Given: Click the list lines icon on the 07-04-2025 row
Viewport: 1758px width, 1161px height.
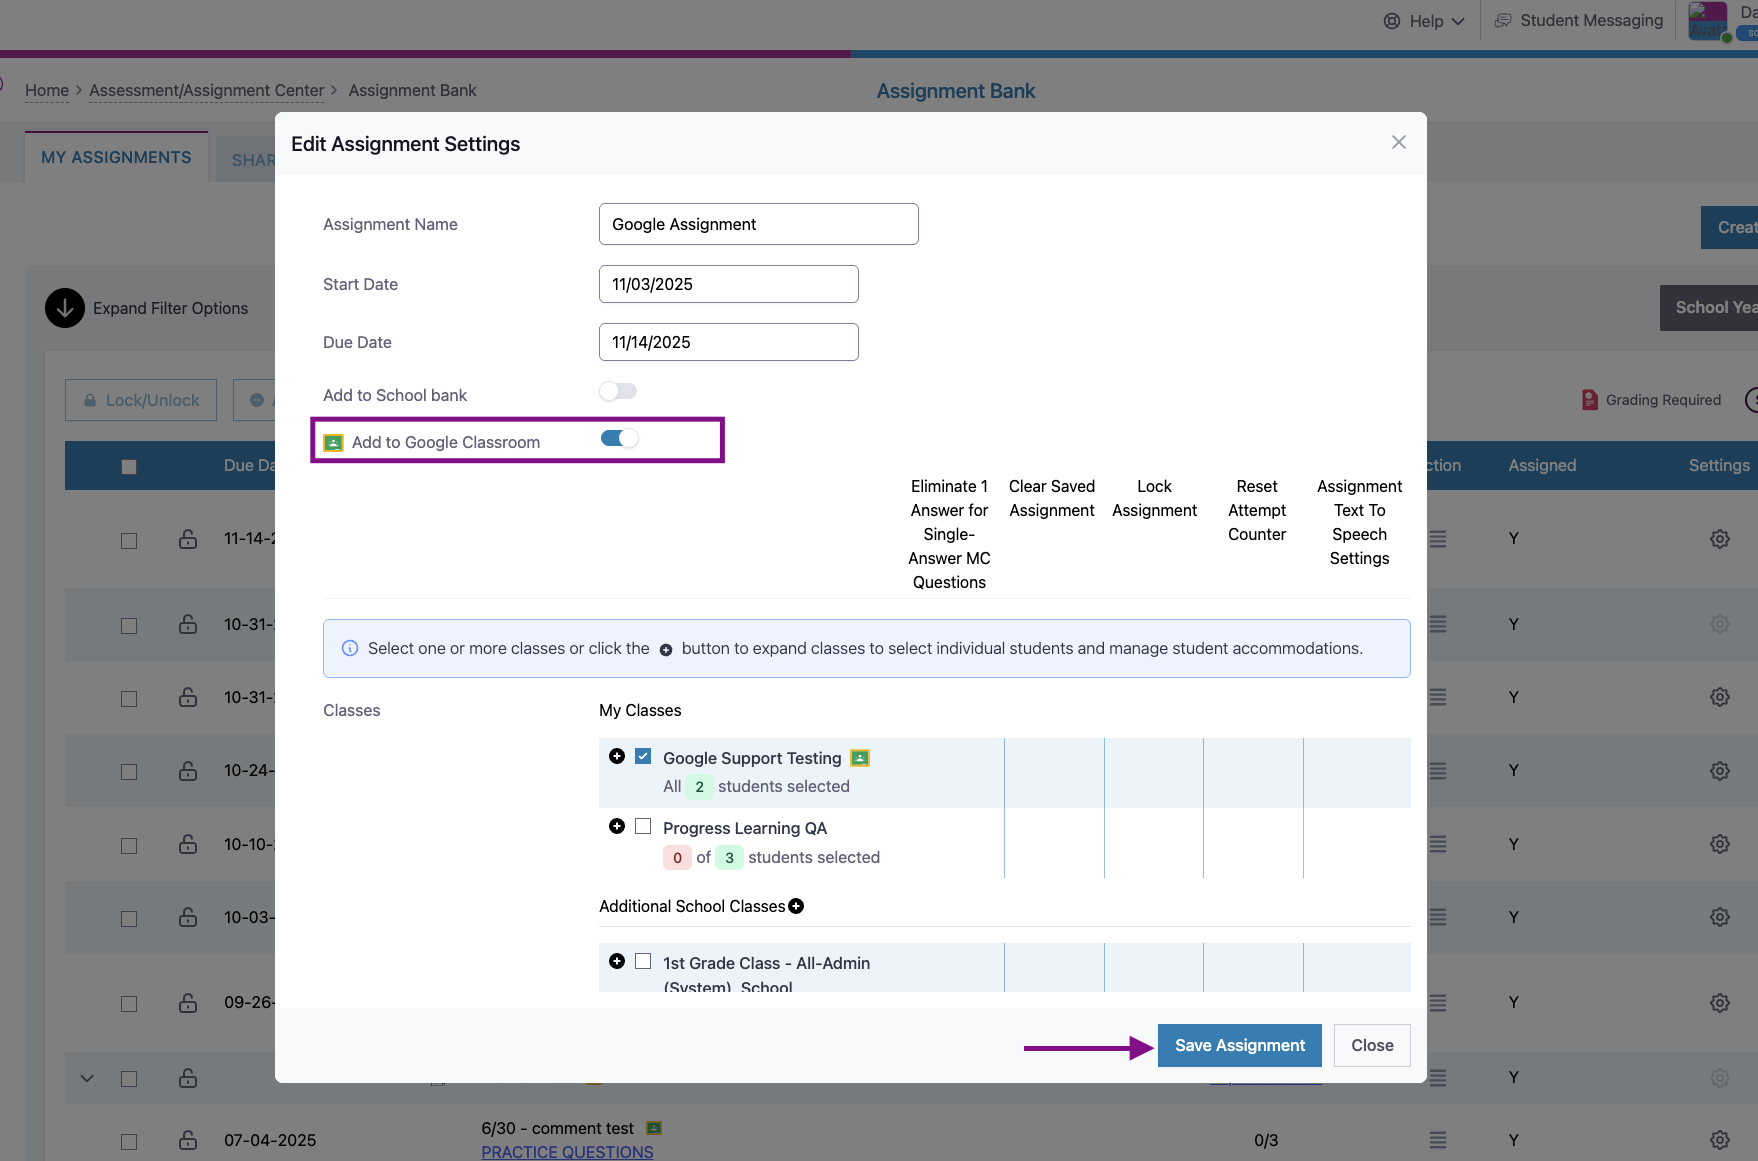Looking at the screenshot, I should pyautogui.click(x=1437, y=1140).
